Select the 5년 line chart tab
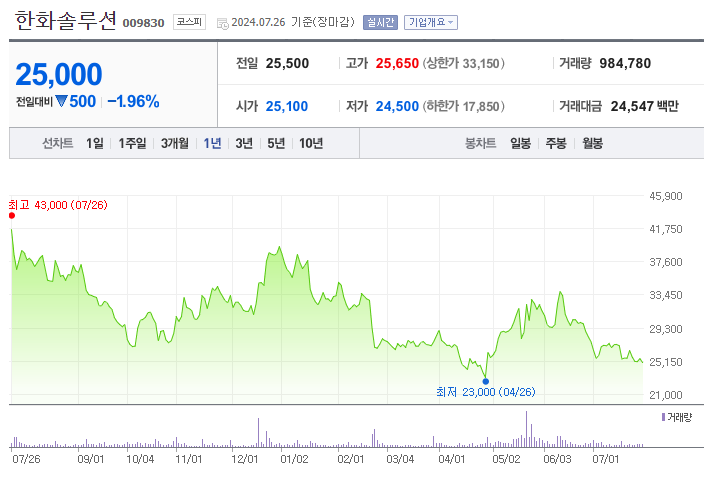 276,143
